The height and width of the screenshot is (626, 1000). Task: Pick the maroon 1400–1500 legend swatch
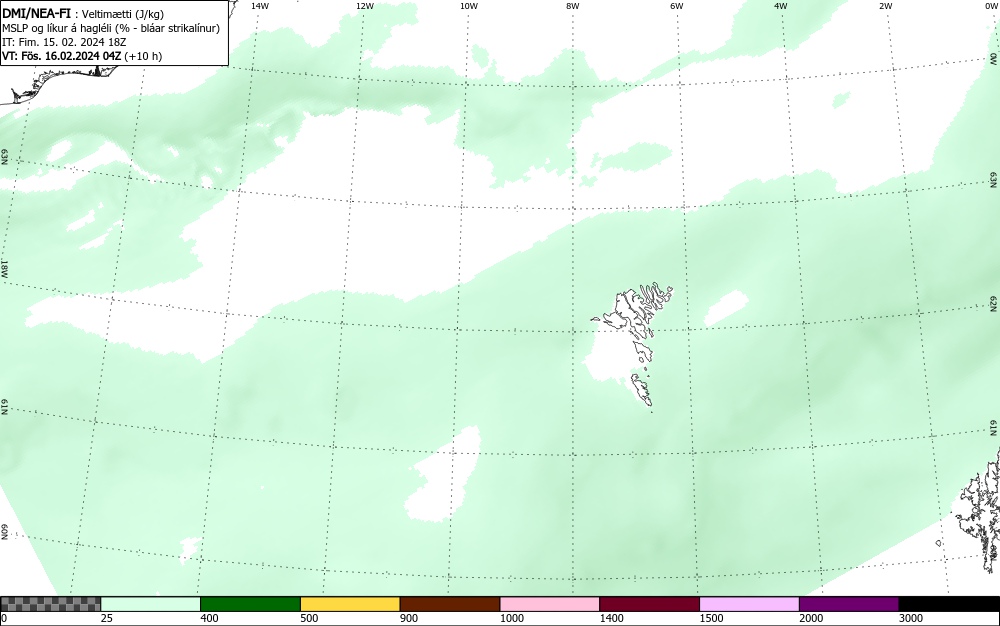649,604
